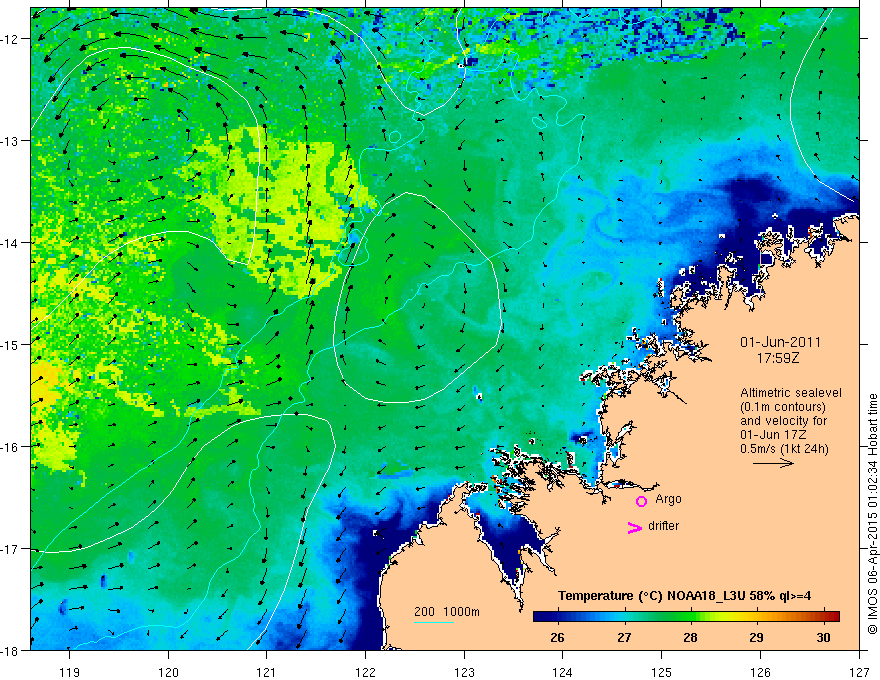Click the 29 label on temperature scale
The height and width of the screenshot is (680, 880).
pos(757,637)
